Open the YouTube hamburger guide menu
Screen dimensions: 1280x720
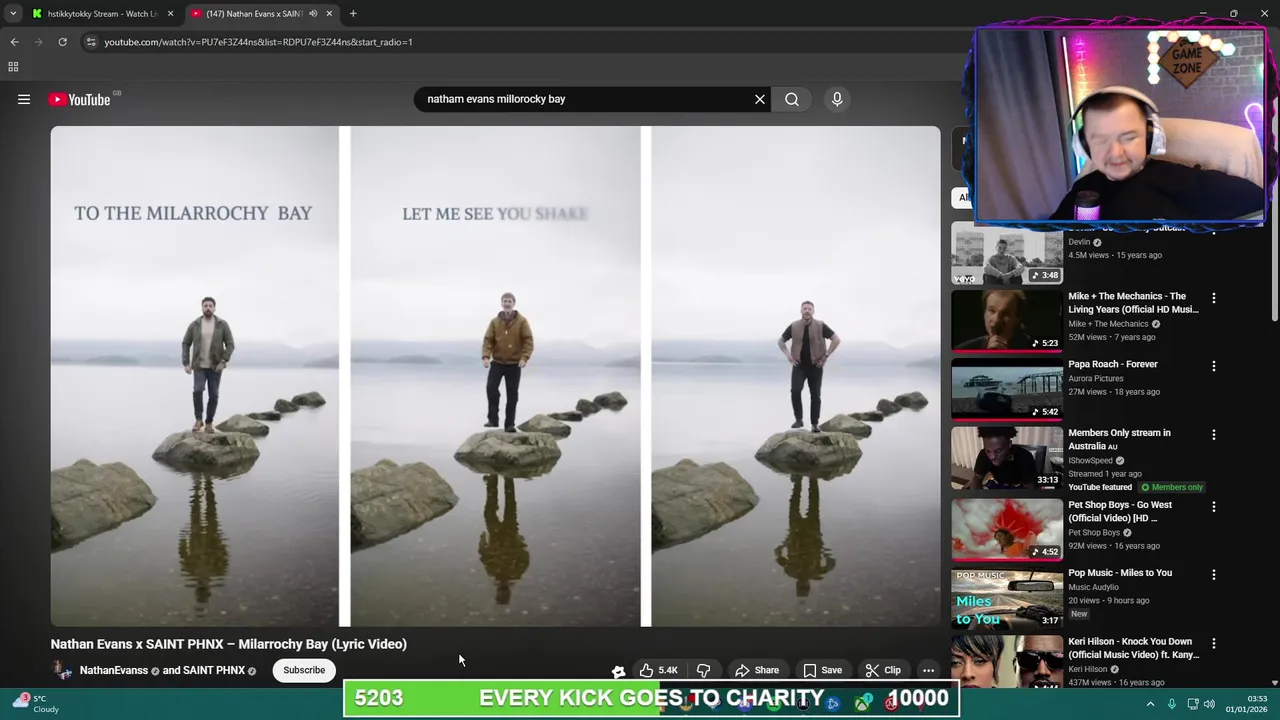point(24,99)
